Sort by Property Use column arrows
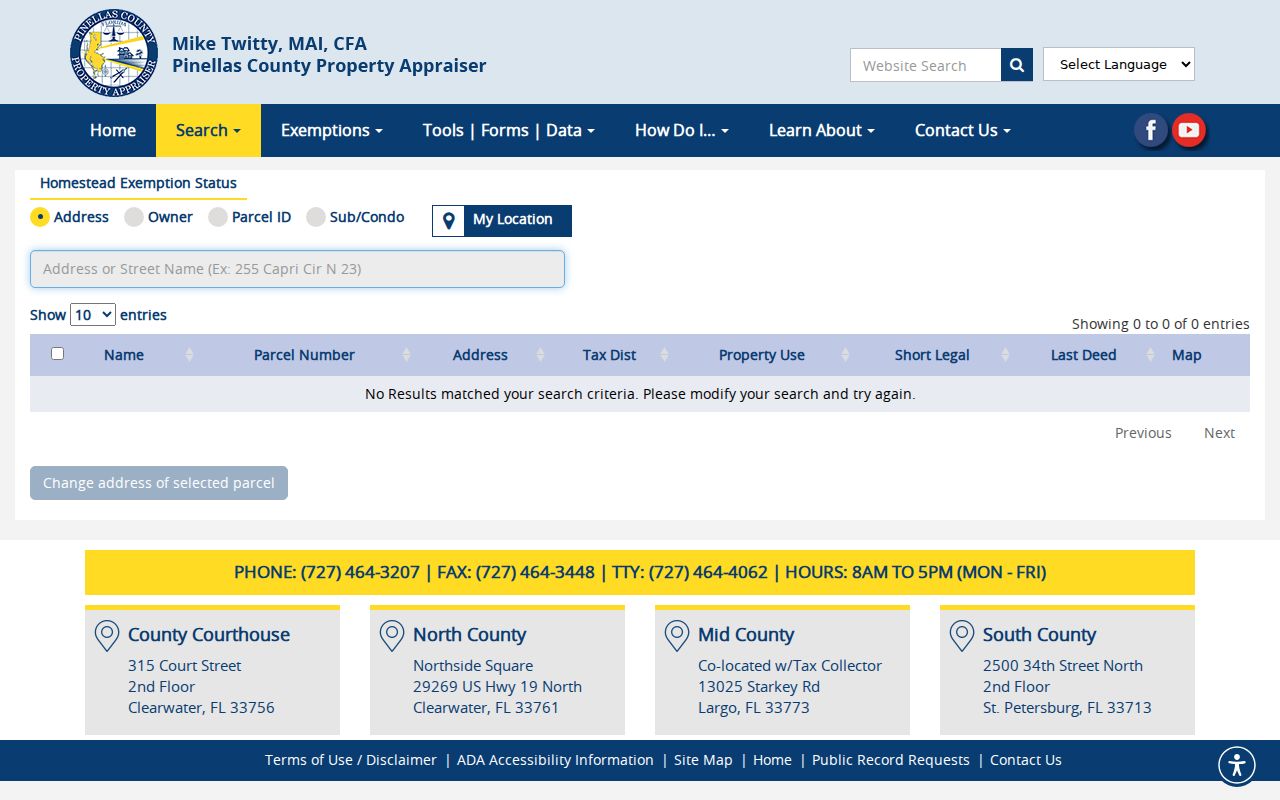 click(x=845, y=355)
